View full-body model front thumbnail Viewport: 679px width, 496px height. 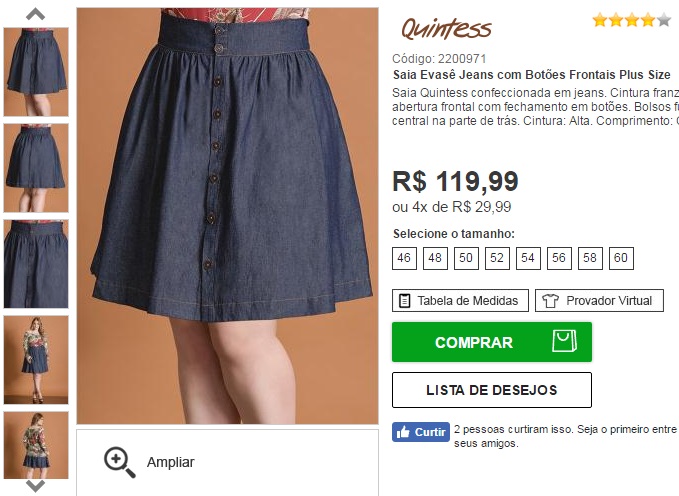[36, 360]
